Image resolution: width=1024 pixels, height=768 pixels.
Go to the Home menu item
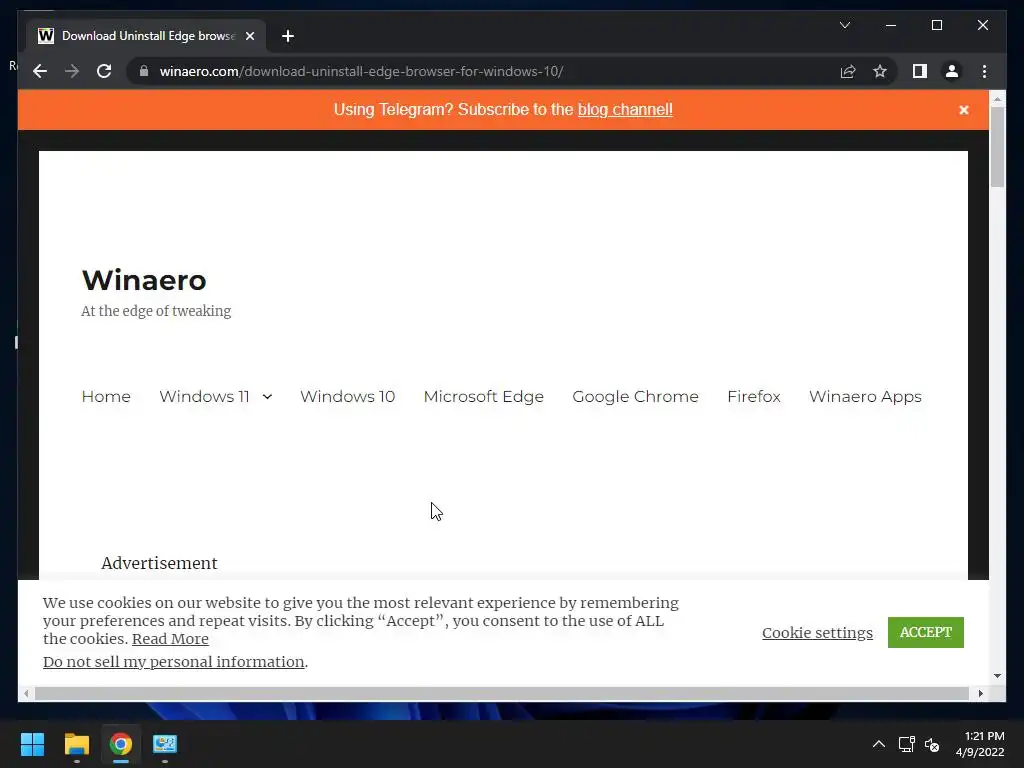106,396
